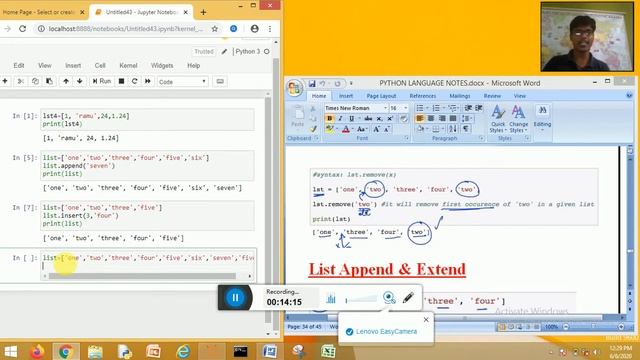Show paragraph marks with the pilcrow button
Image resolution: width=640 pixels, height=360 pixels.
click(466, 129)
